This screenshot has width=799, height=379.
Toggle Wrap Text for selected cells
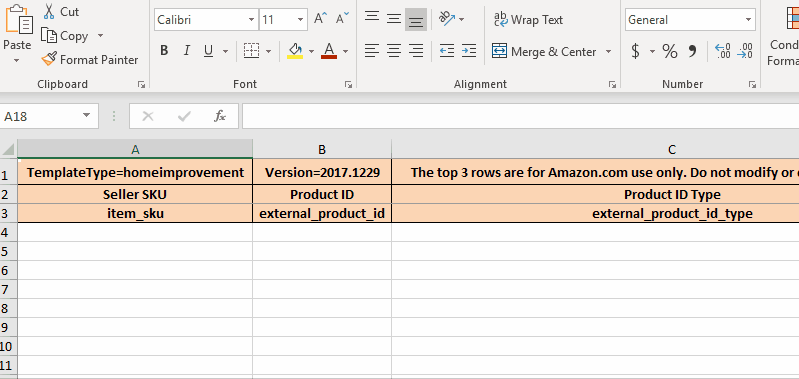tap(528, 20)
